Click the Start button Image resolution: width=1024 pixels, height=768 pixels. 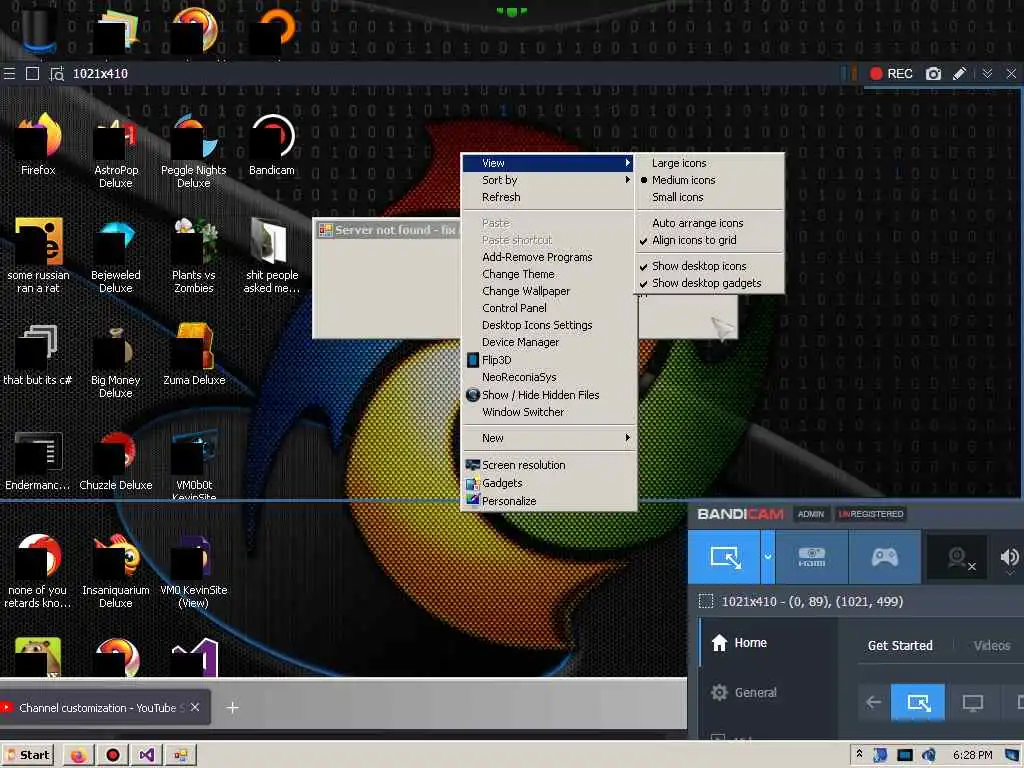click(x=28, y=756)
